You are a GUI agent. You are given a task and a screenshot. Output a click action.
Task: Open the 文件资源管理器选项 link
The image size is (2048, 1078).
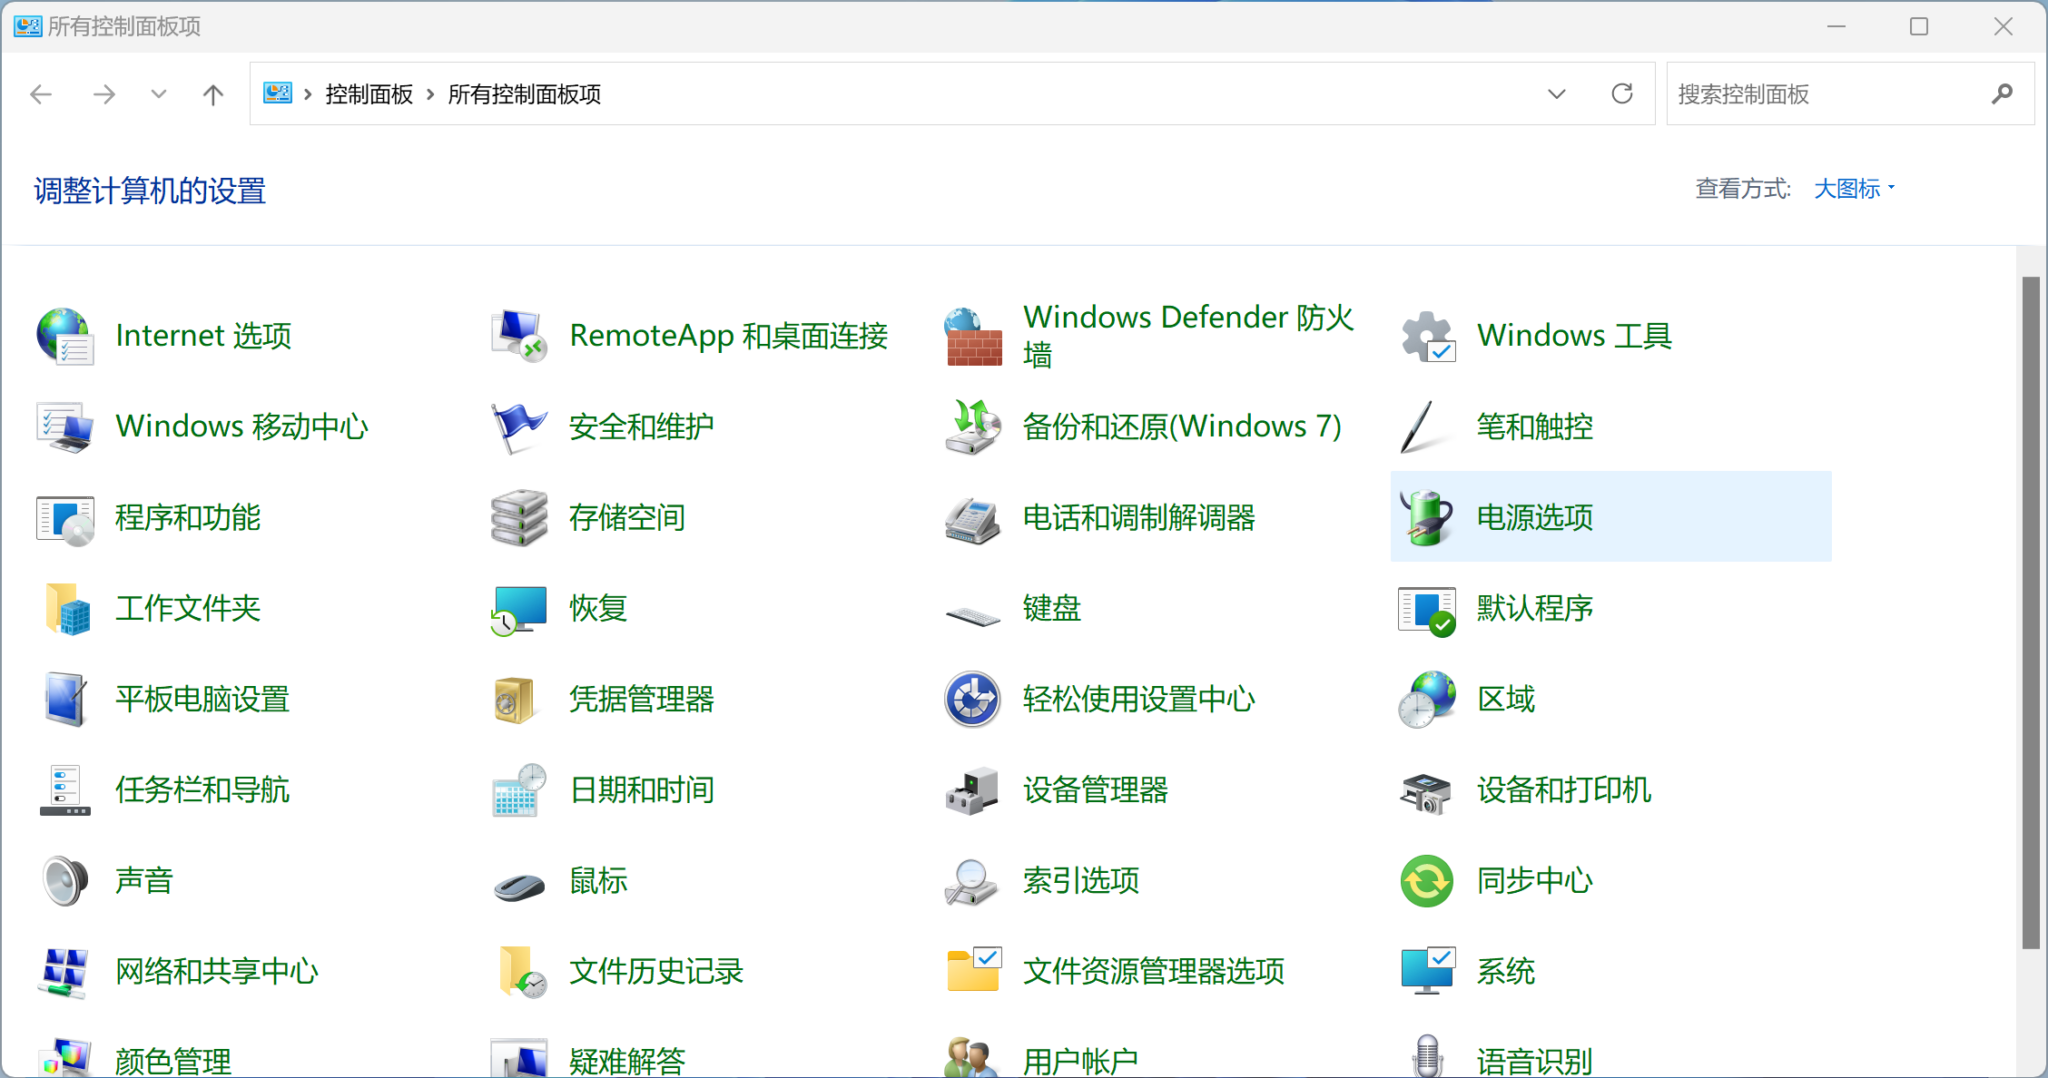1153,971
